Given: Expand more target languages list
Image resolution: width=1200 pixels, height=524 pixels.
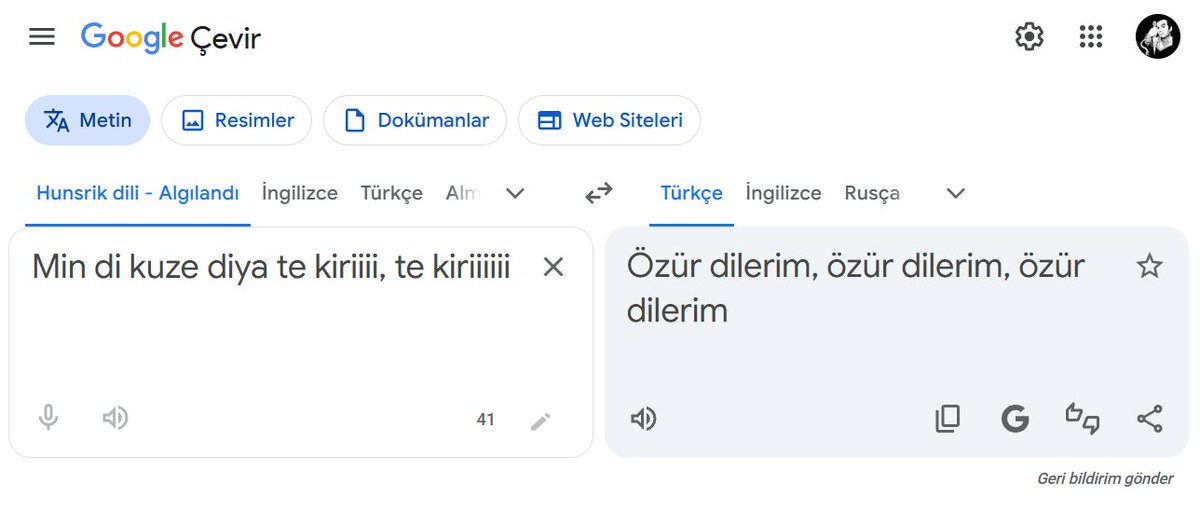Looking at the screenshot, I should 956,194.
